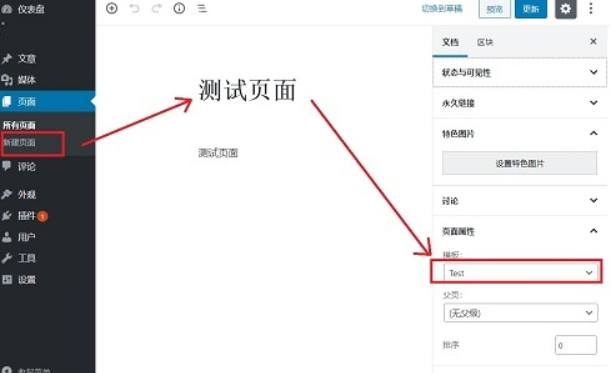Click the redo arrow icon
Image resolution: width=611 pixels, height=373 pixels.
click(157, 8)
